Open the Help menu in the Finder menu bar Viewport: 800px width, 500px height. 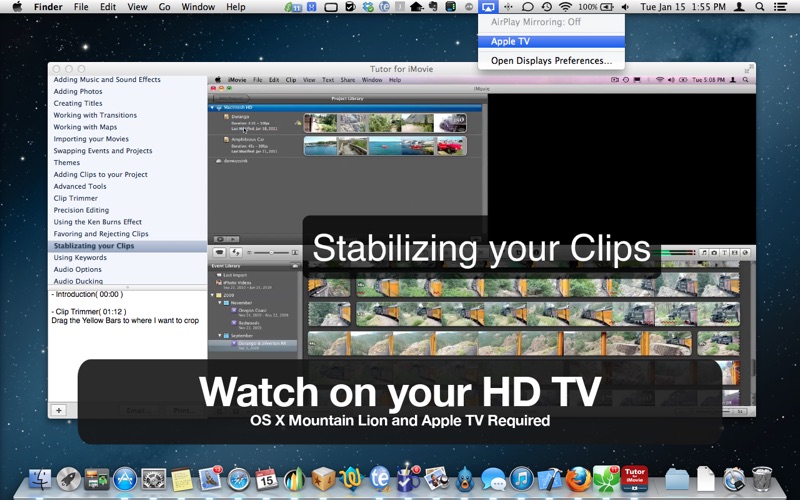click(x=236, y=7)
